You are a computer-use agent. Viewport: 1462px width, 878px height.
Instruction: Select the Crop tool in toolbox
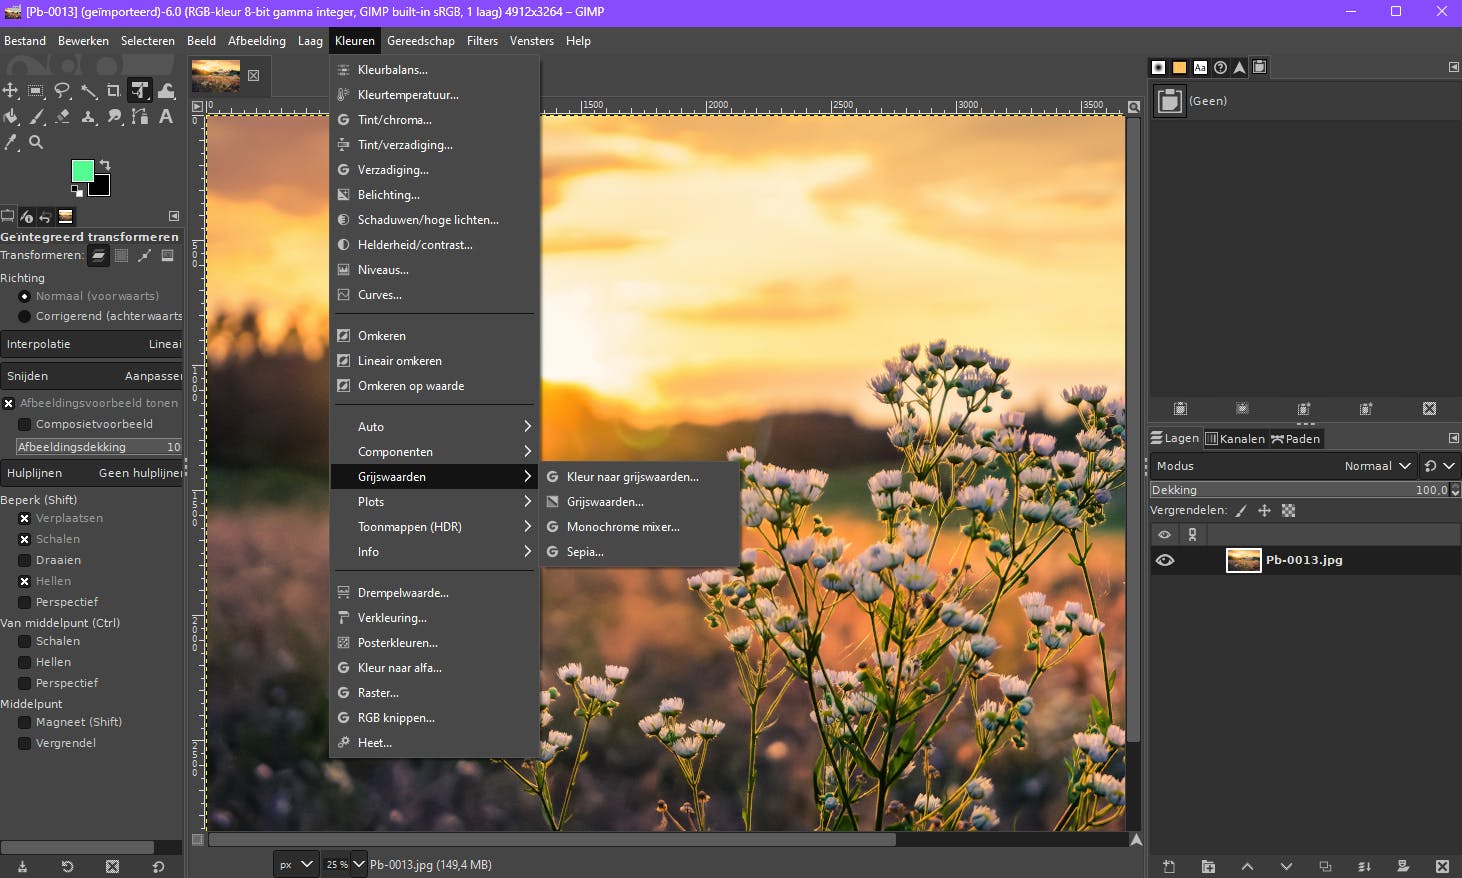click(x=113, y=91)
